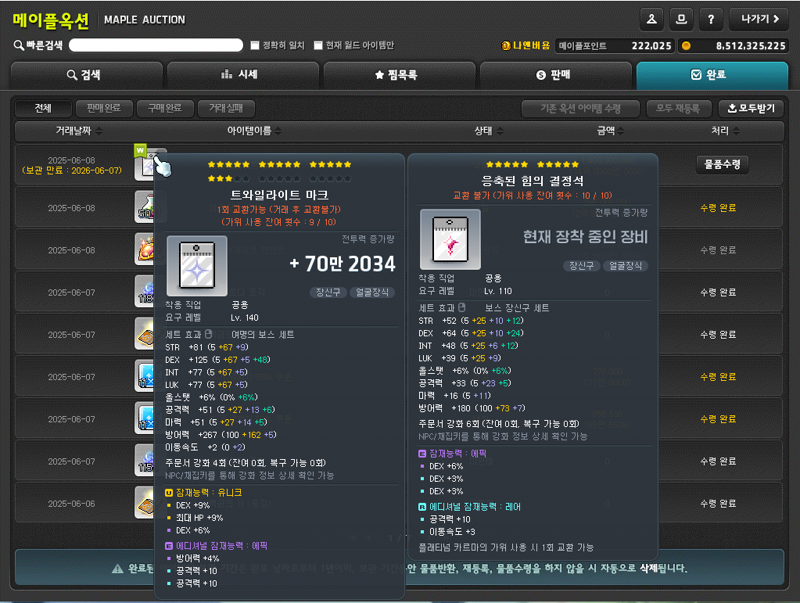The image size is (800, 603).
Task: Click the 넥슨캐시 coin icon
Action: (x=506, y=46)
